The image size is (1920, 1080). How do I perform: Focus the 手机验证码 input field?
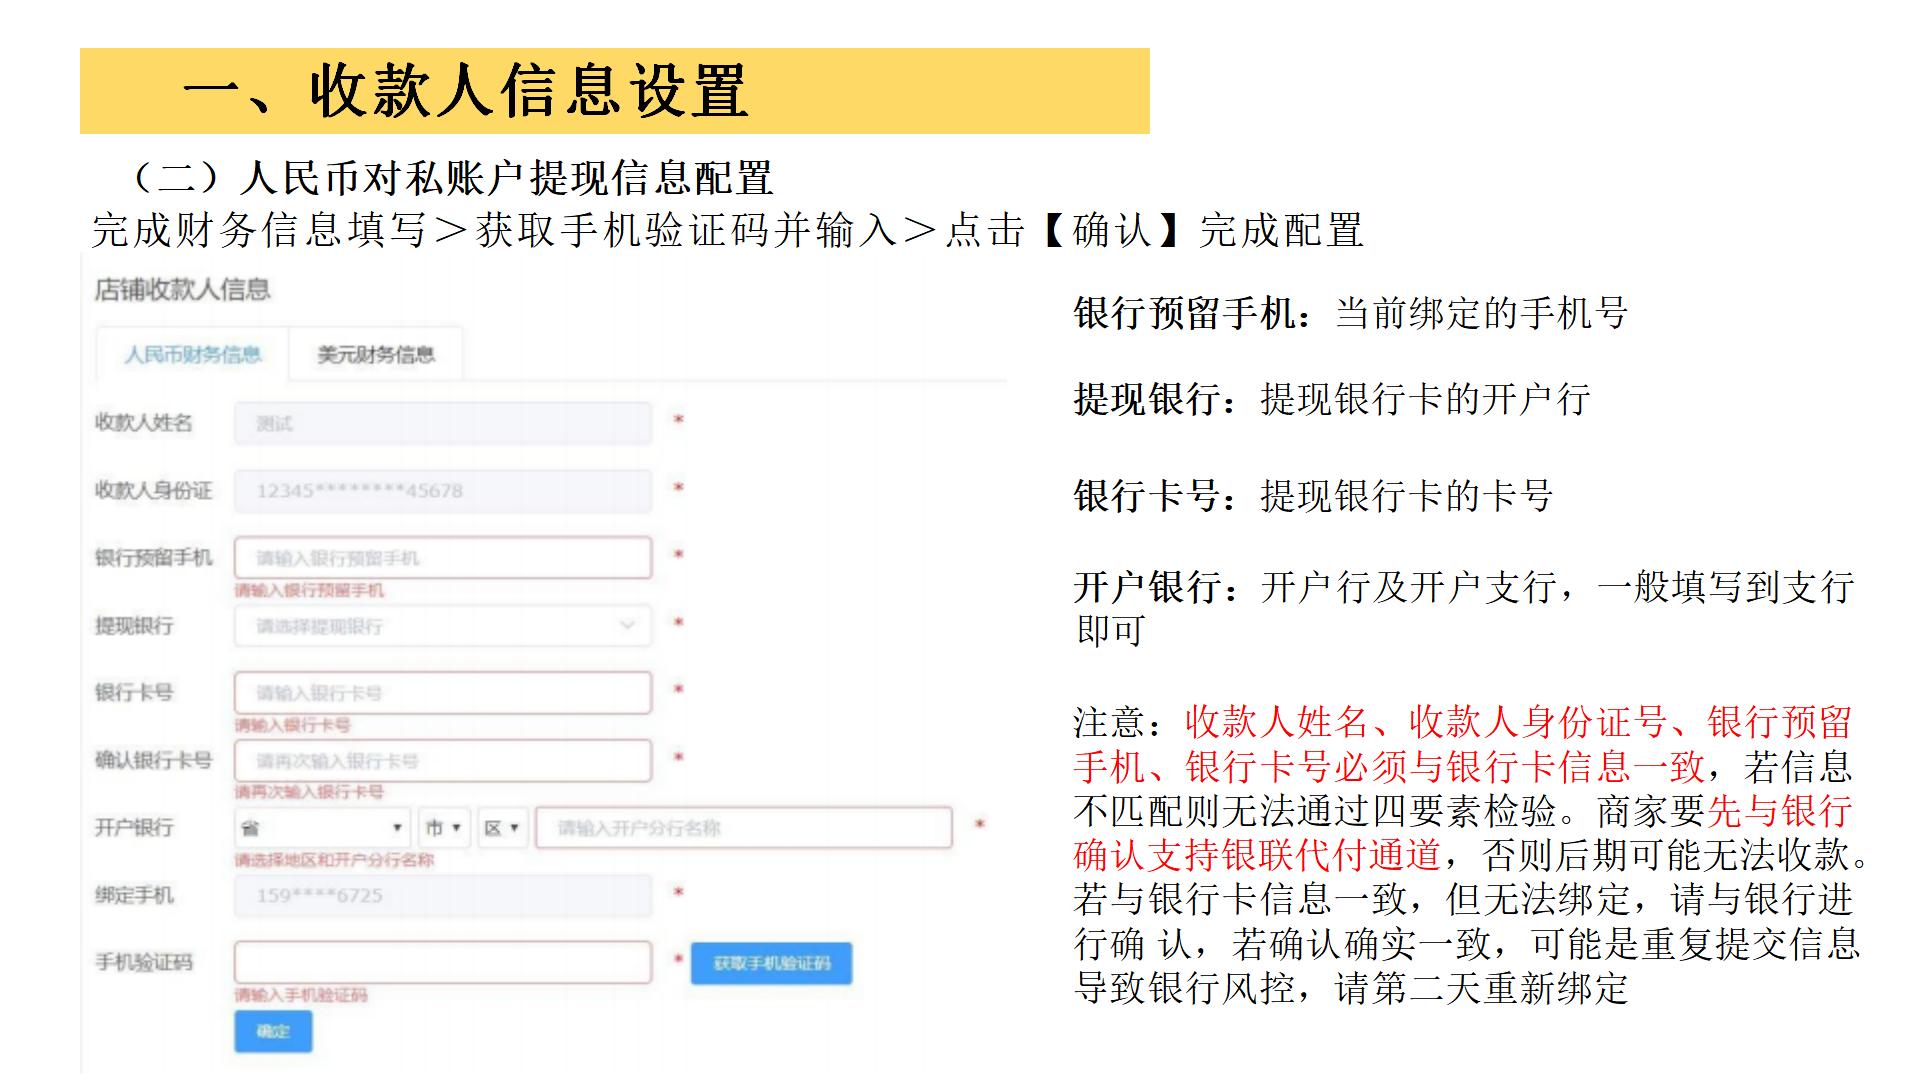443,962
